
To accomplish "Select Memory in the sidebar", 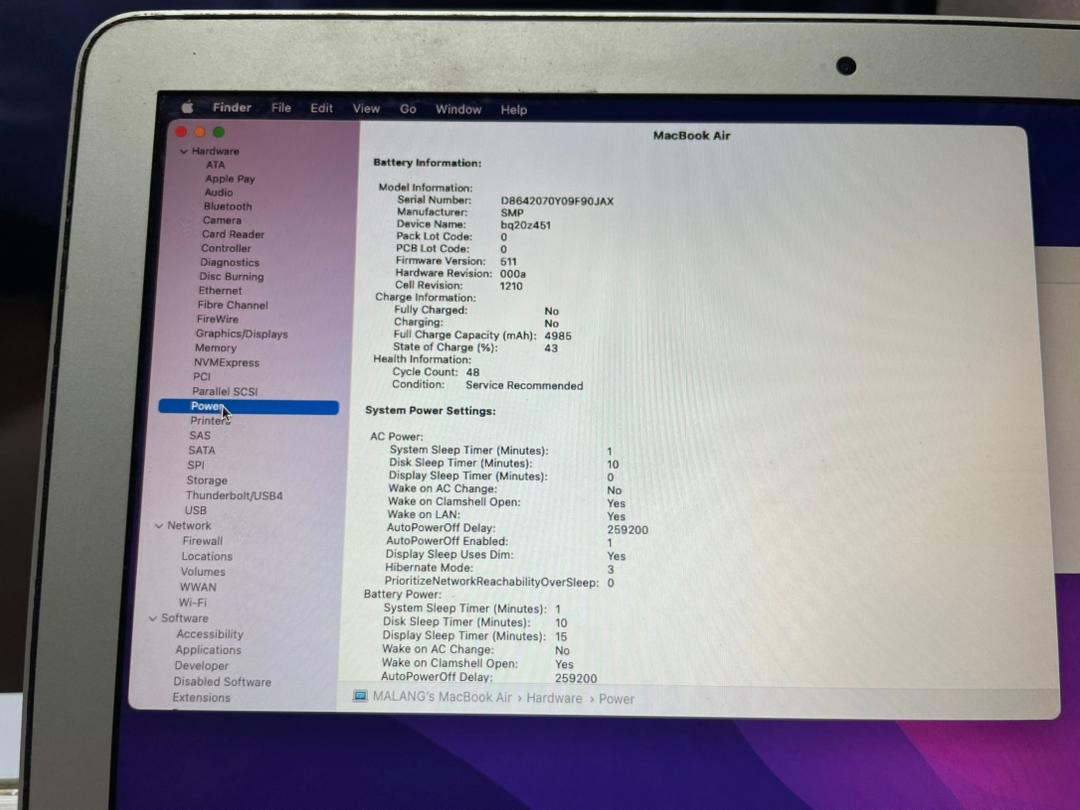I will (216, 348).
